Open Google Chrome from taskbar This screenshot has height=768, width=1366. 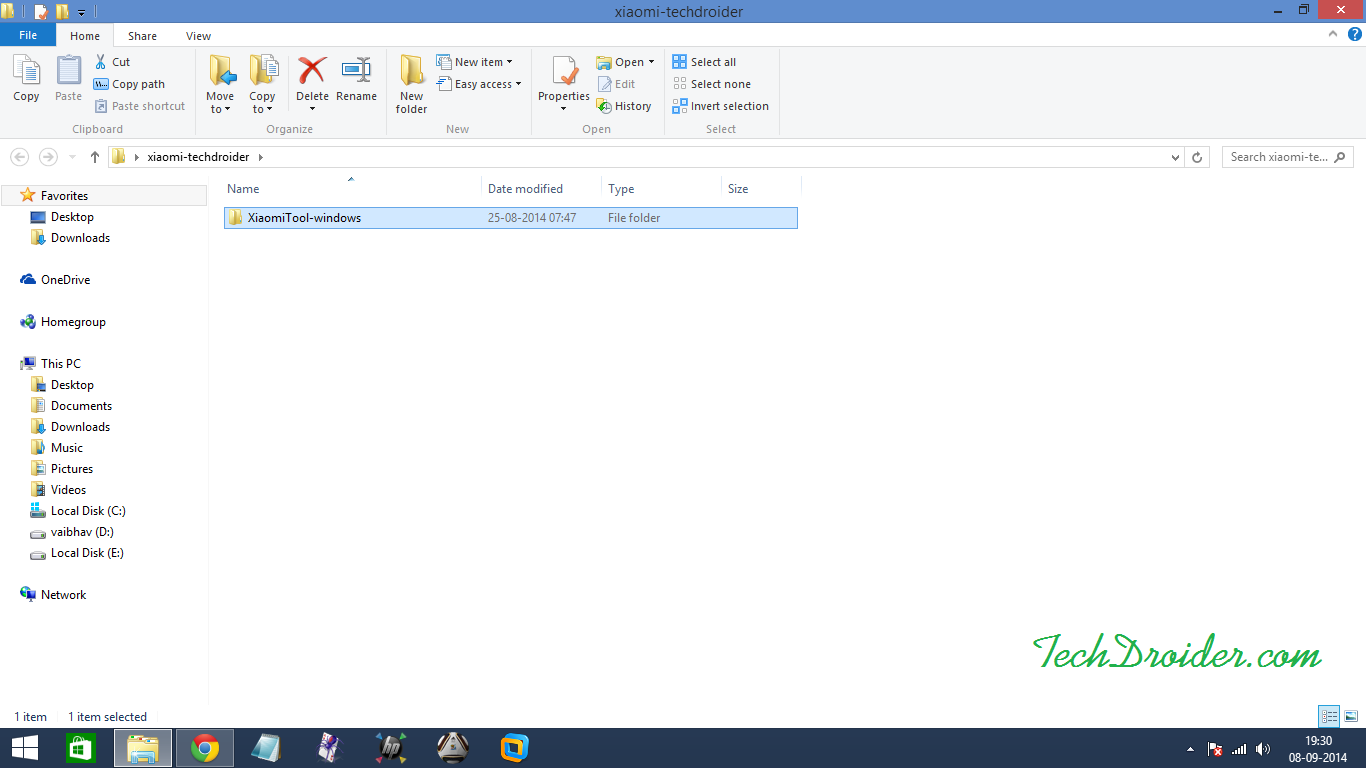[x=205, y=748]
